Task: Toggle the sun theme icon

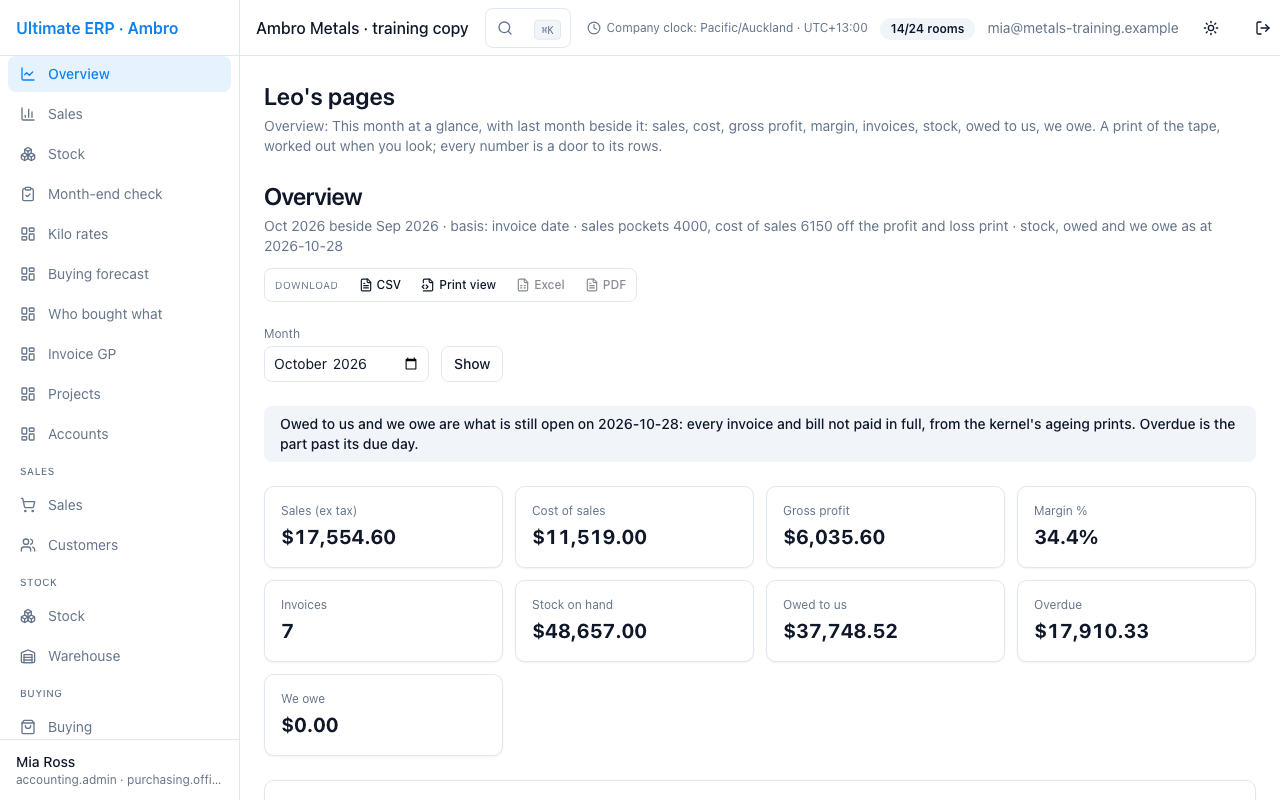Action: pyautogui.click(x=1211, y=28)
